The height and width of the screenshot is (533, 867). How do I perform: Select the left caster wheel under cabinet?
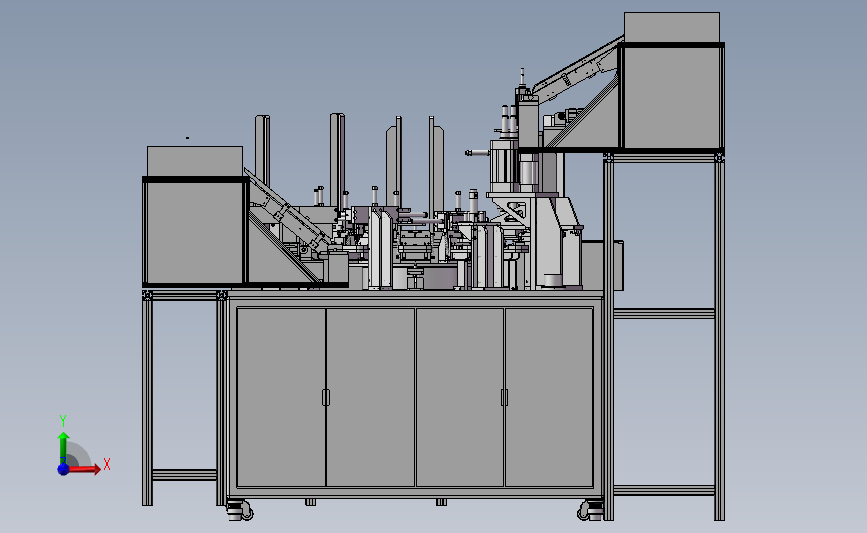pyautogui.click(x=241, y=511)
